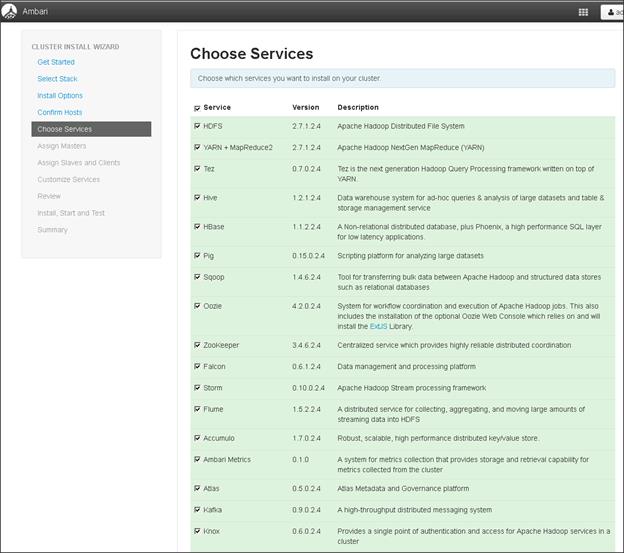The height and width of the screenshot is (553, 624).
Task: Click Knox version 0.6.0.2.4
Action: [x=306, y=531]
